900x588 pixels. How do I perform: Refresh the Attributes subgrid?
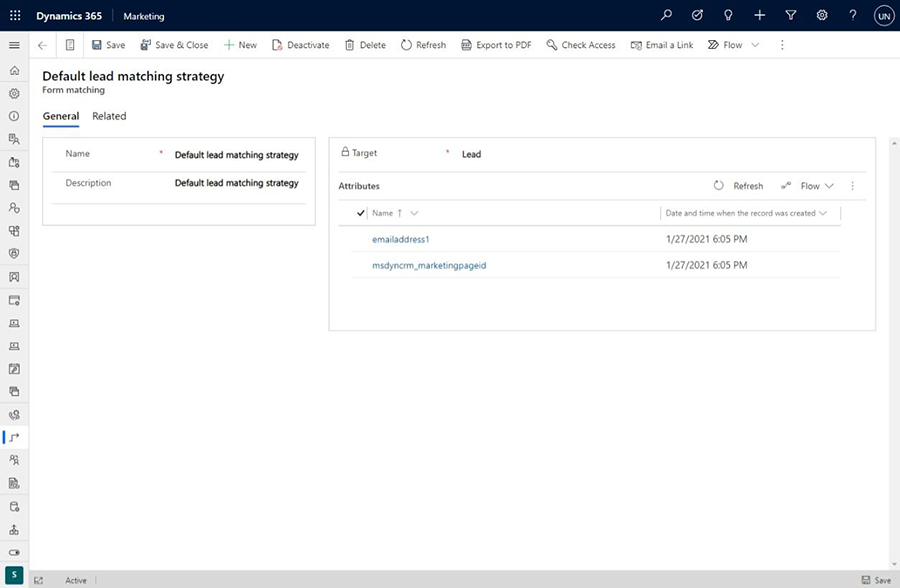click(738, 186)
